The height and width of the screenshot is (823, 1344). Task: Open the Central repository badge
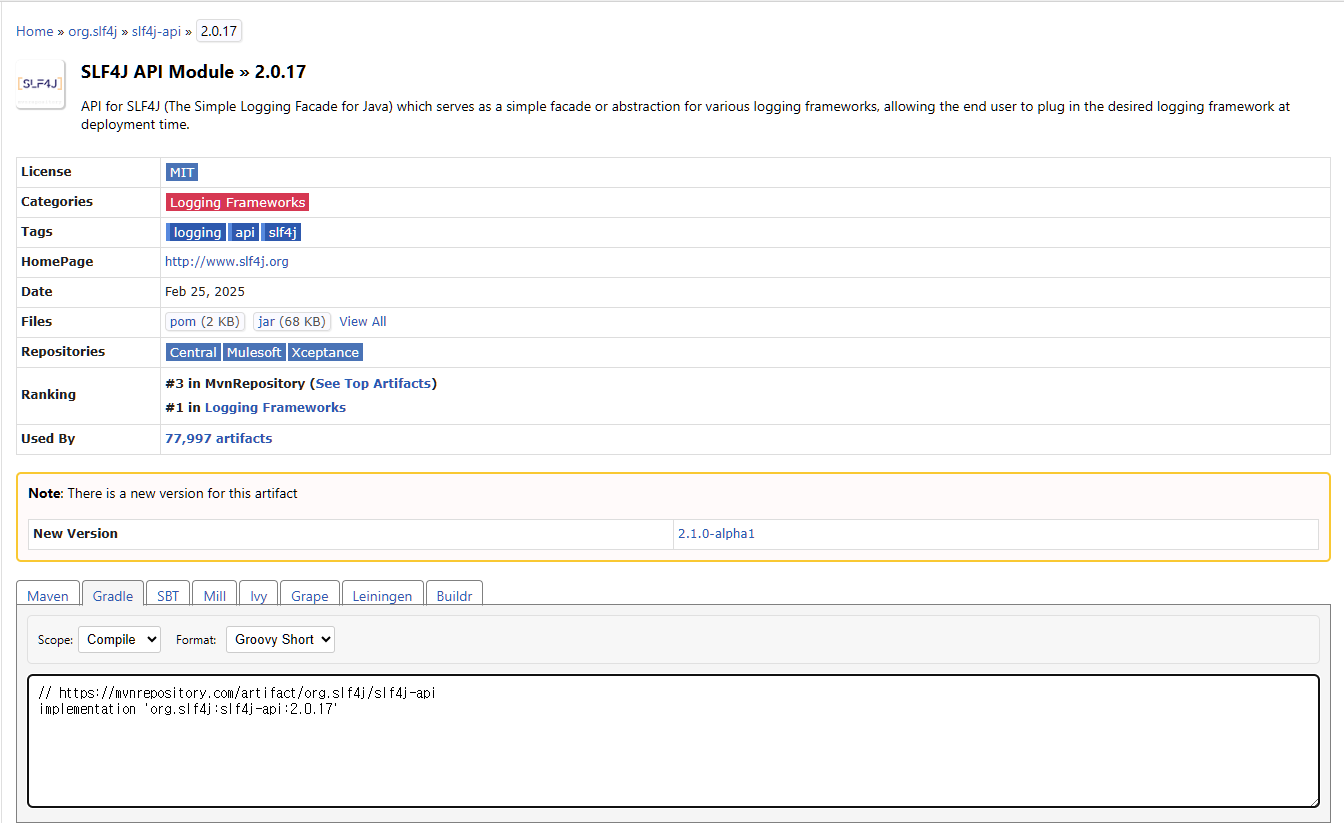(193, 352)
